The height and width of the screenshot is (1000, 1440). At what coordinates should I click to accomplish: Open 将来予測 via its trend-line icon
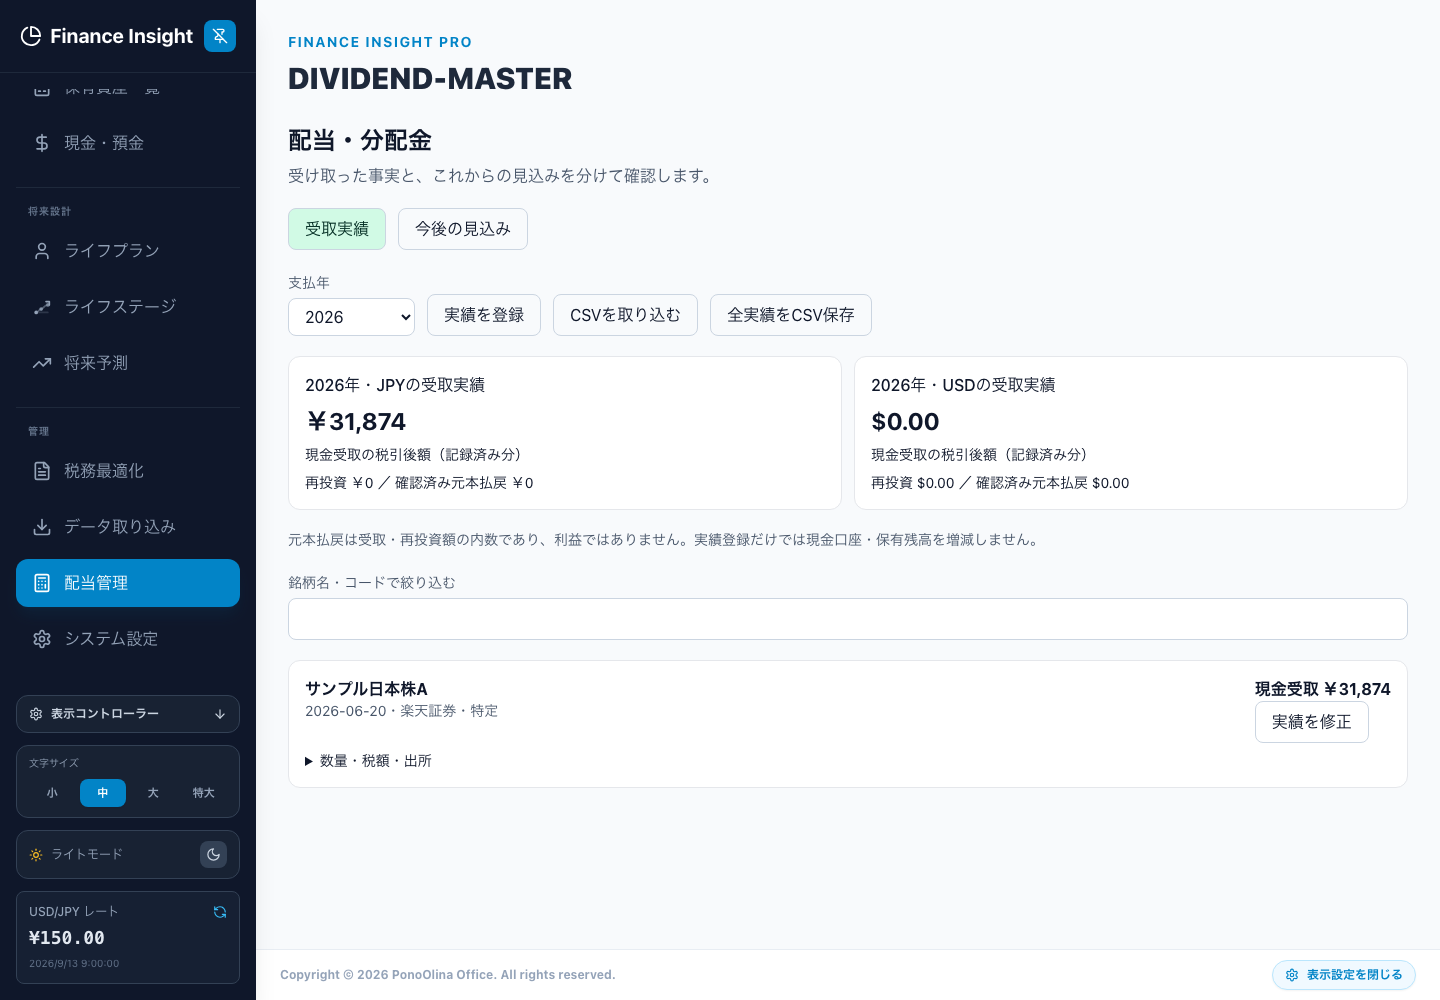[42, 363]
